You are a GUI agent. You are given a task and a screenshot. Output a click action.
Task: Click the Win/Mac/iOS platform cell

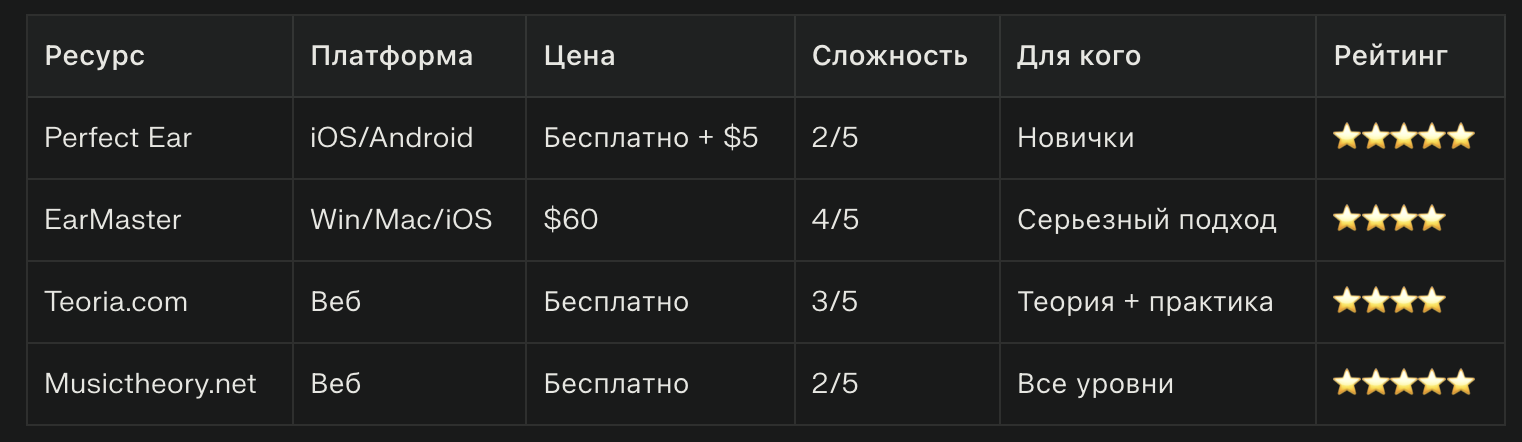(402, 219)
